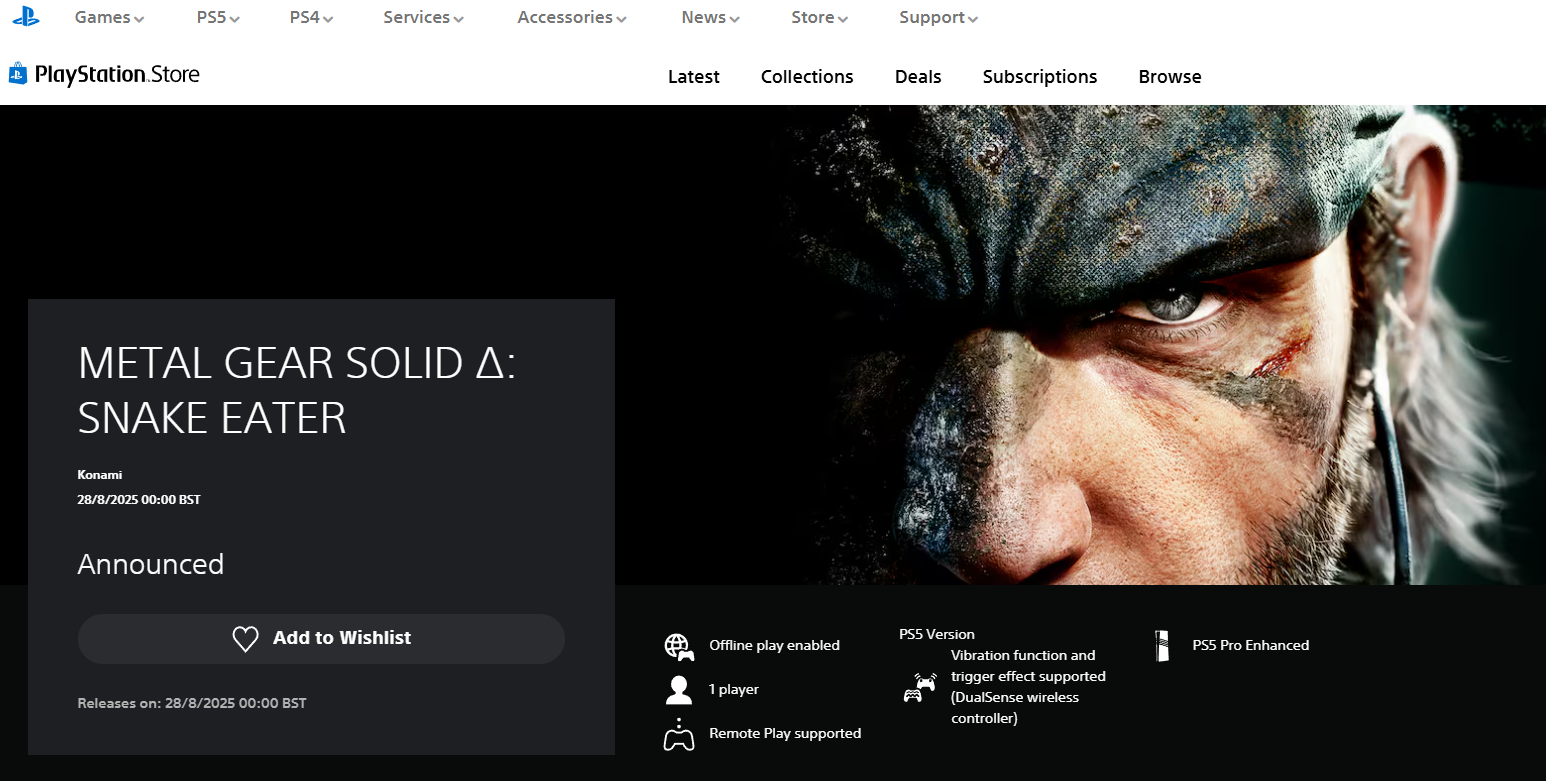This screenshot has height=781, width=1546.
Task: Select the Subscriptions tab
Action: [1039, 76]
